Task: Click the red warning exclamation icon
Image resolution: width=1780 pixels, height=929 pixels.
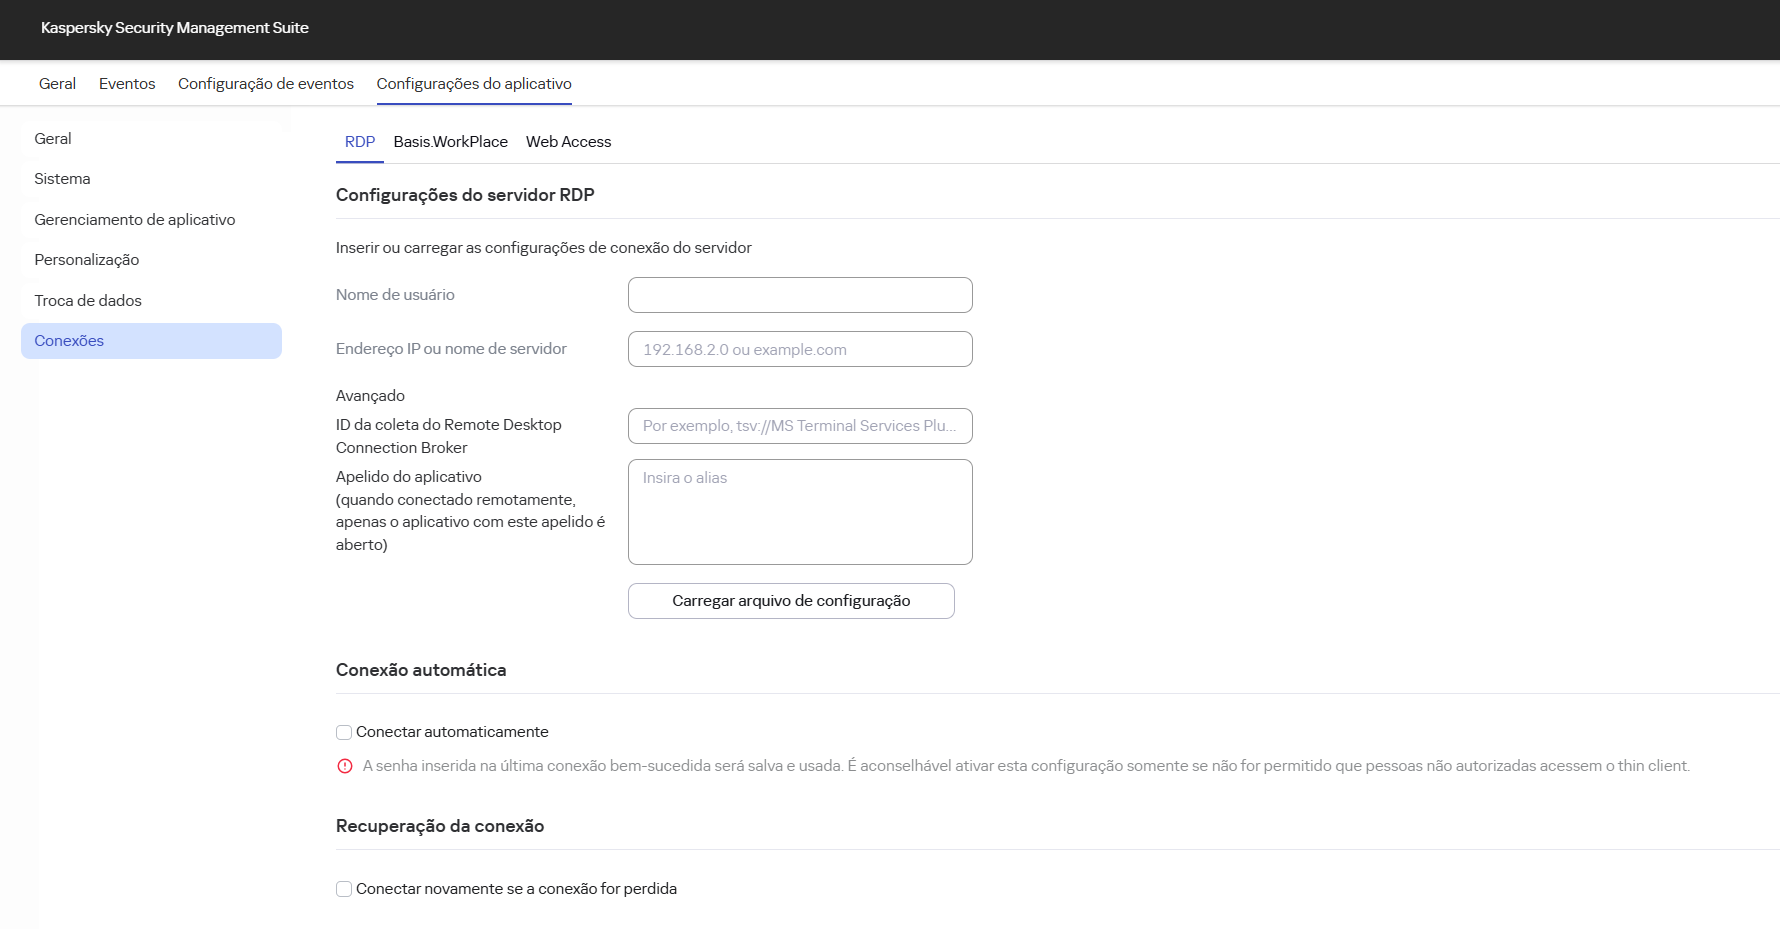Action: pyautogui.click(x=344, y=765)
